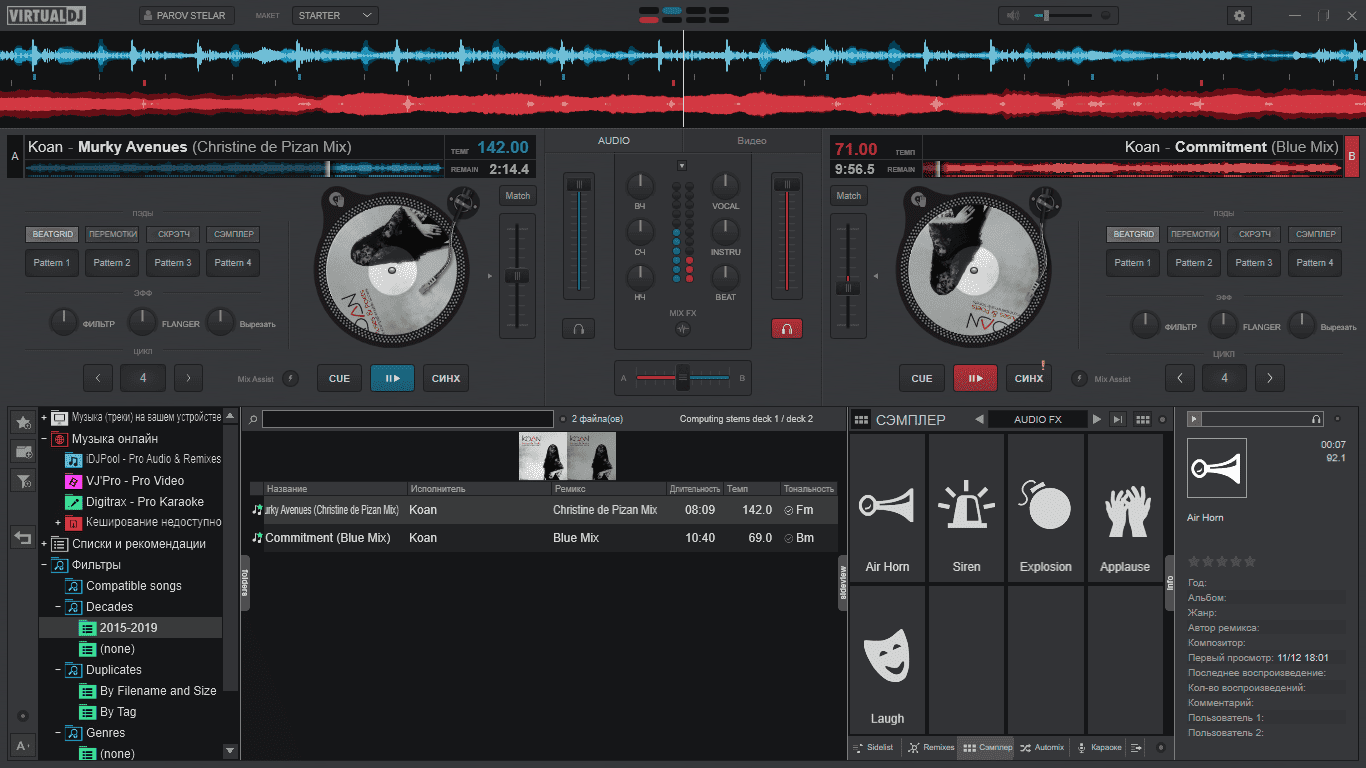Toggle left deck СИНХ sync button
The width and height of the screenshot is (1366, 768).
(x=446, y=378)
